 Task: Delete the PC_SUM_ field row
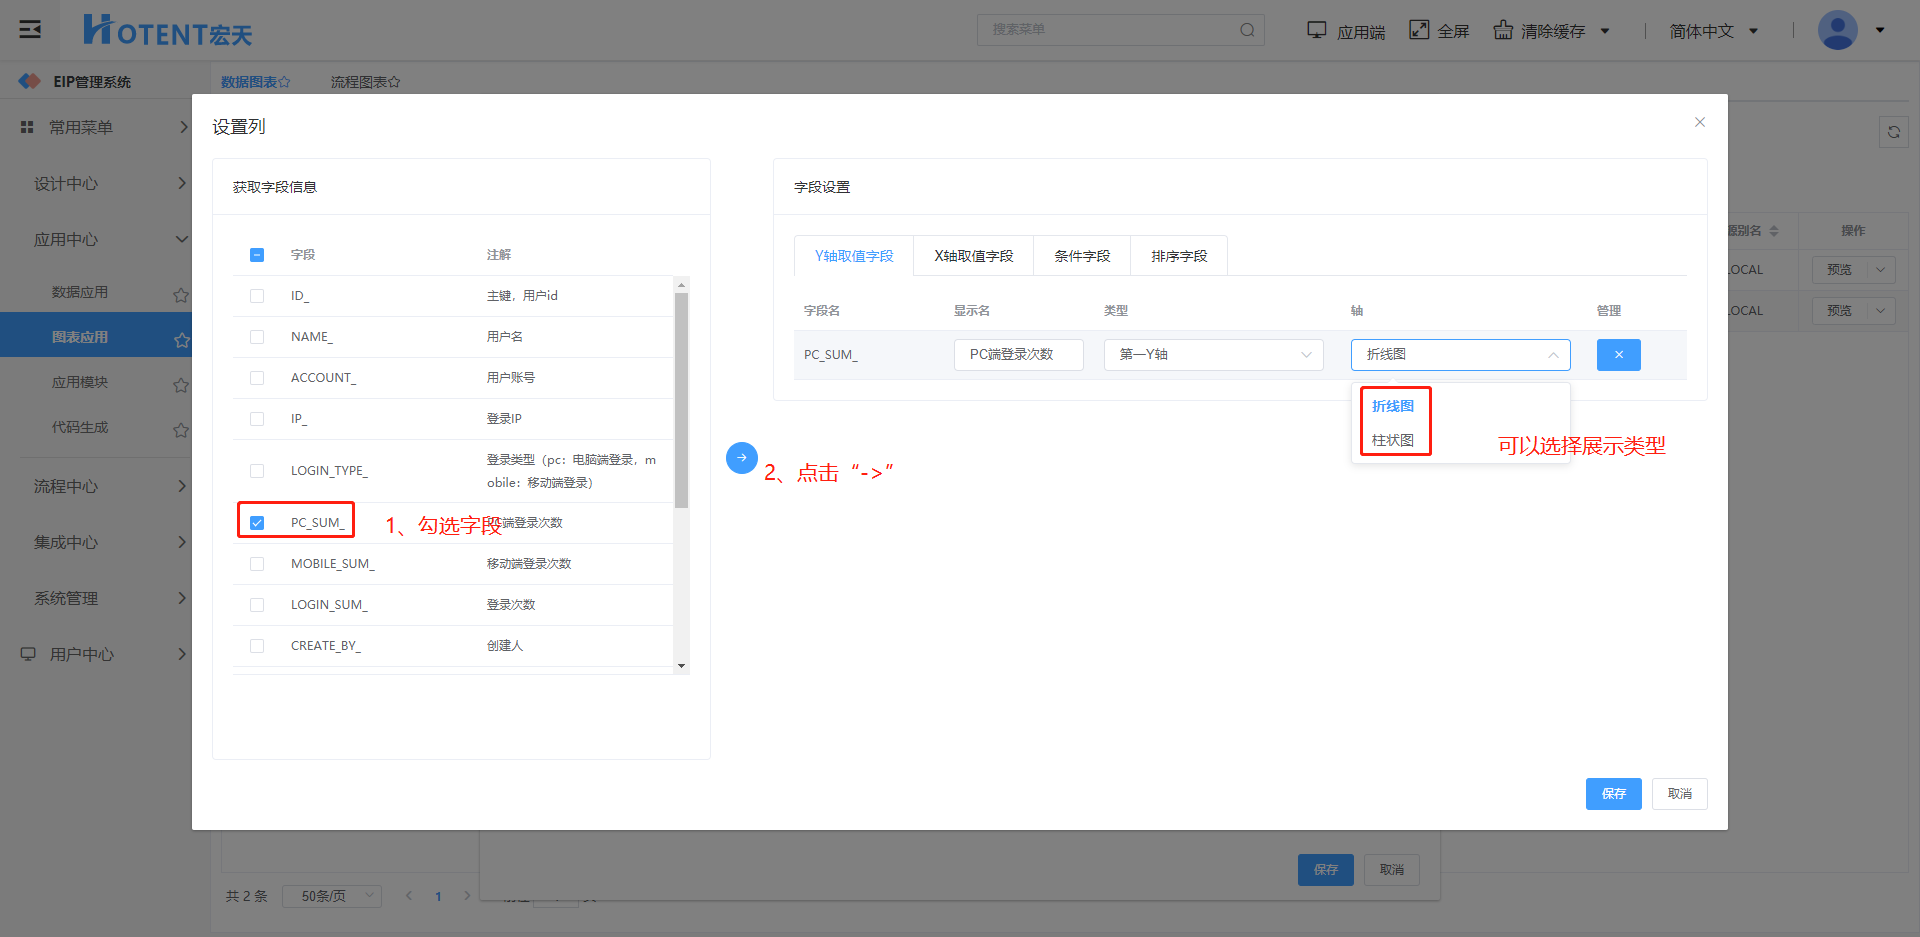coord(1618,355)
